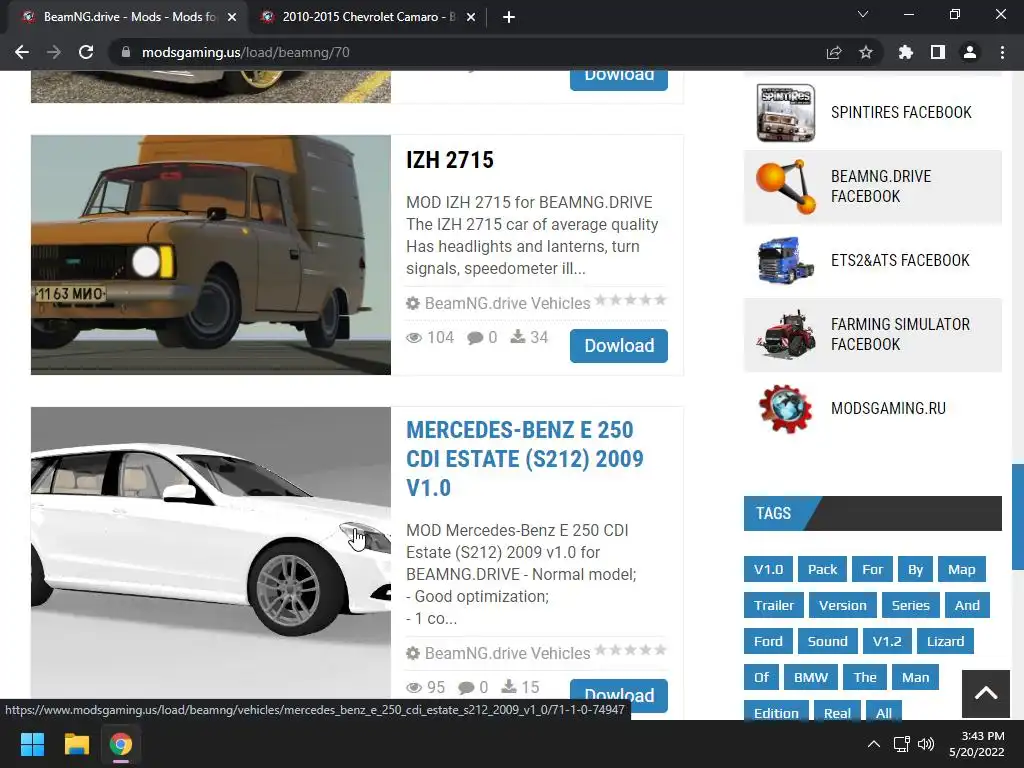Select the Sound tag
This screenshot has height=768, width=1024.
tap(827, 641)
